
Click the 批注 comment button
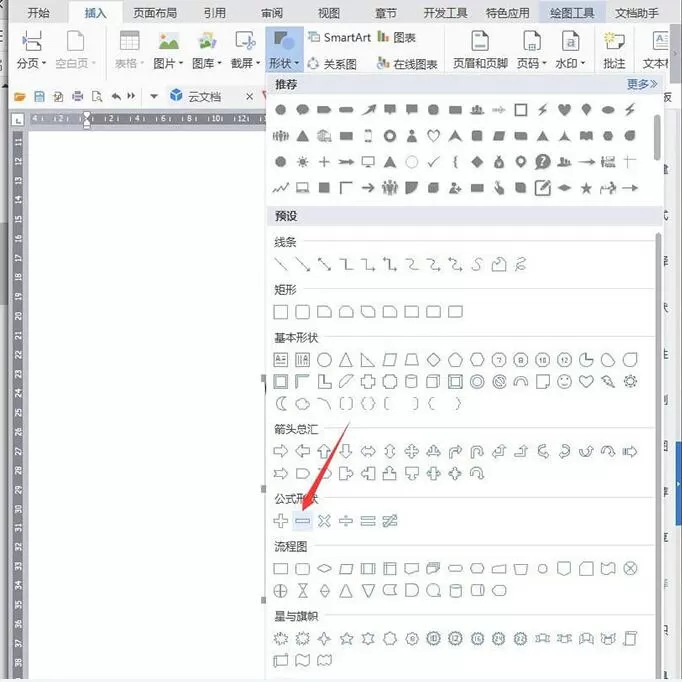coord(614,49)
